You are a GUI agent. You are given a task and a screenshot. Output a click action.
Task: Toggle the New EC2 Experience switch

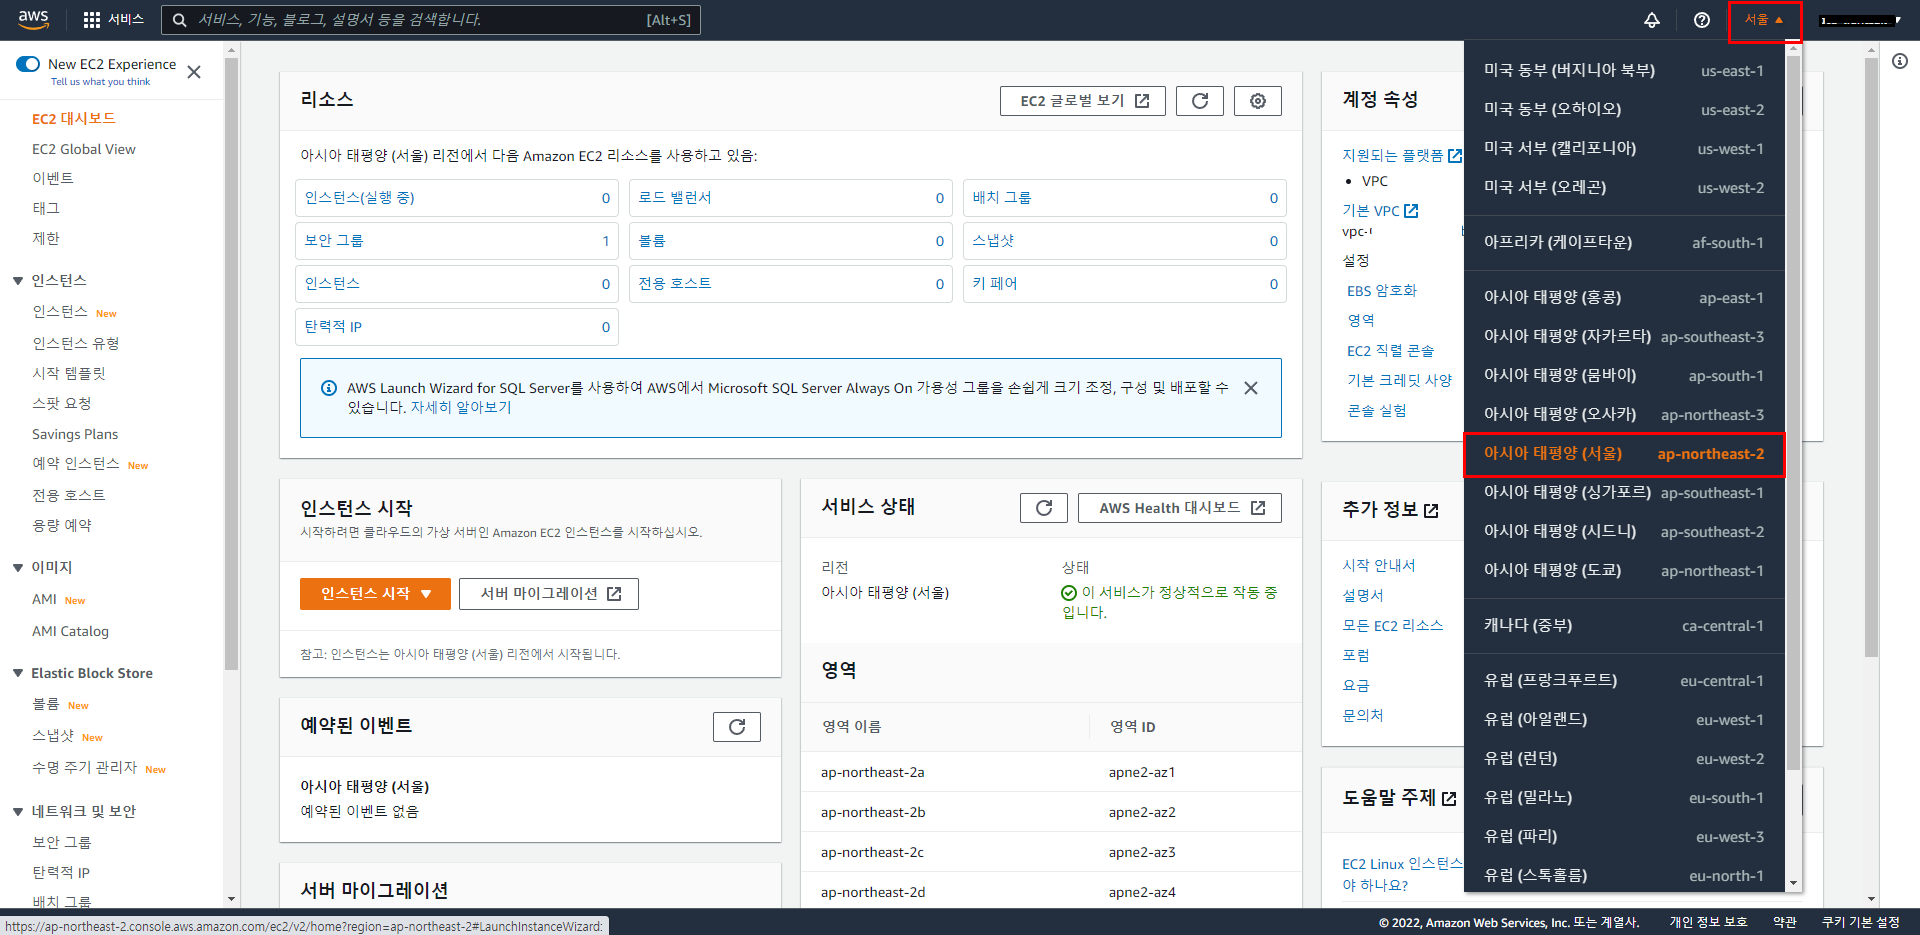click(x=28, y=64)
